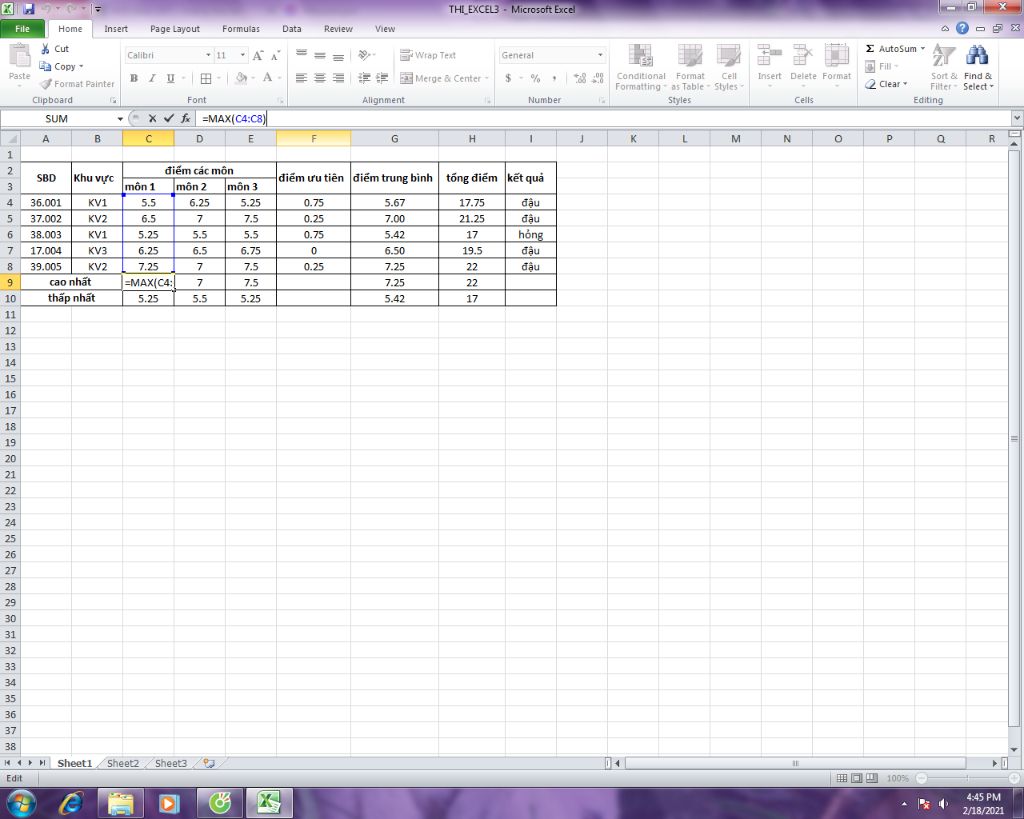Click Increase Indent icon
The image size is (1024, 819).
pyautogui.click(x=382, y=78)
